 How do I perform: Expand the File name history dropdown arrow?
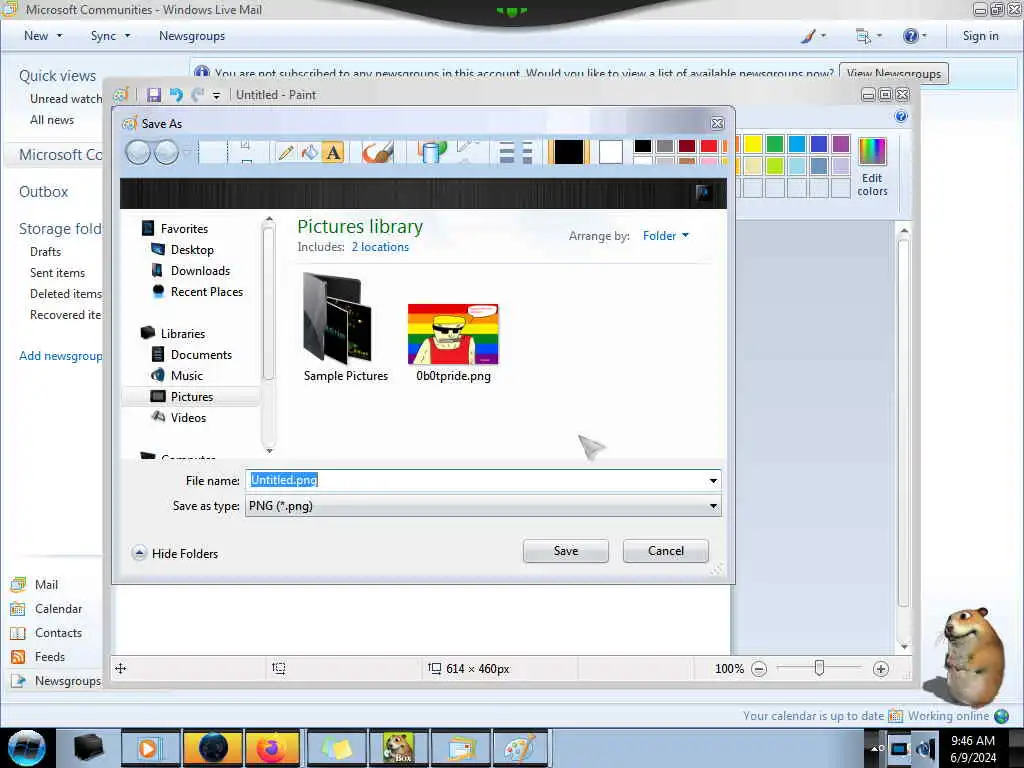click(x=713, y=481)
